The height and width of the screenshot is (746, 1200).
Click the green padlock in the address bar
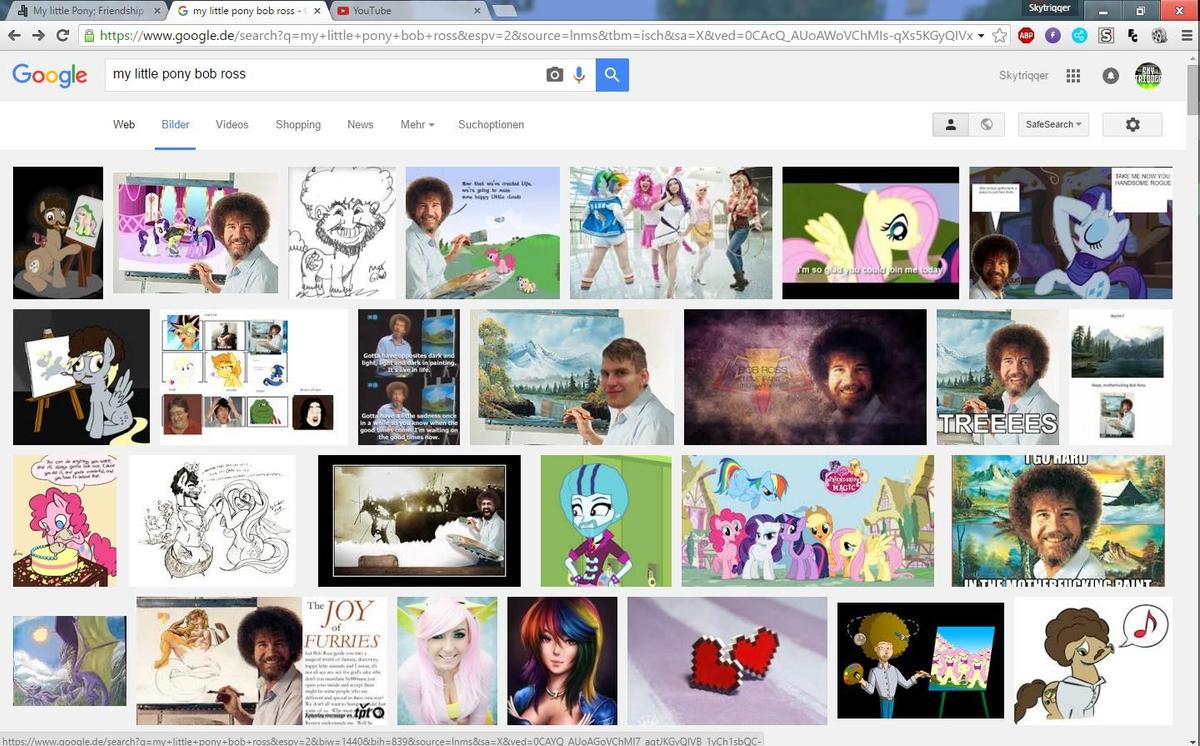point(89,35)
